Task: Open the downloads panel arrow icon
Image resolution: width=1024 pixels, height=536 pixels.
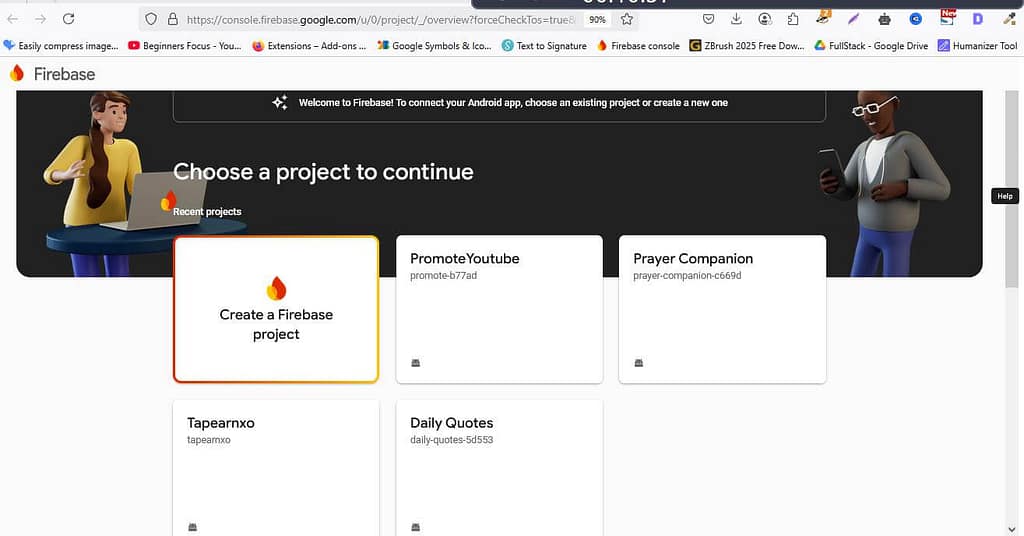Action: 736,19
